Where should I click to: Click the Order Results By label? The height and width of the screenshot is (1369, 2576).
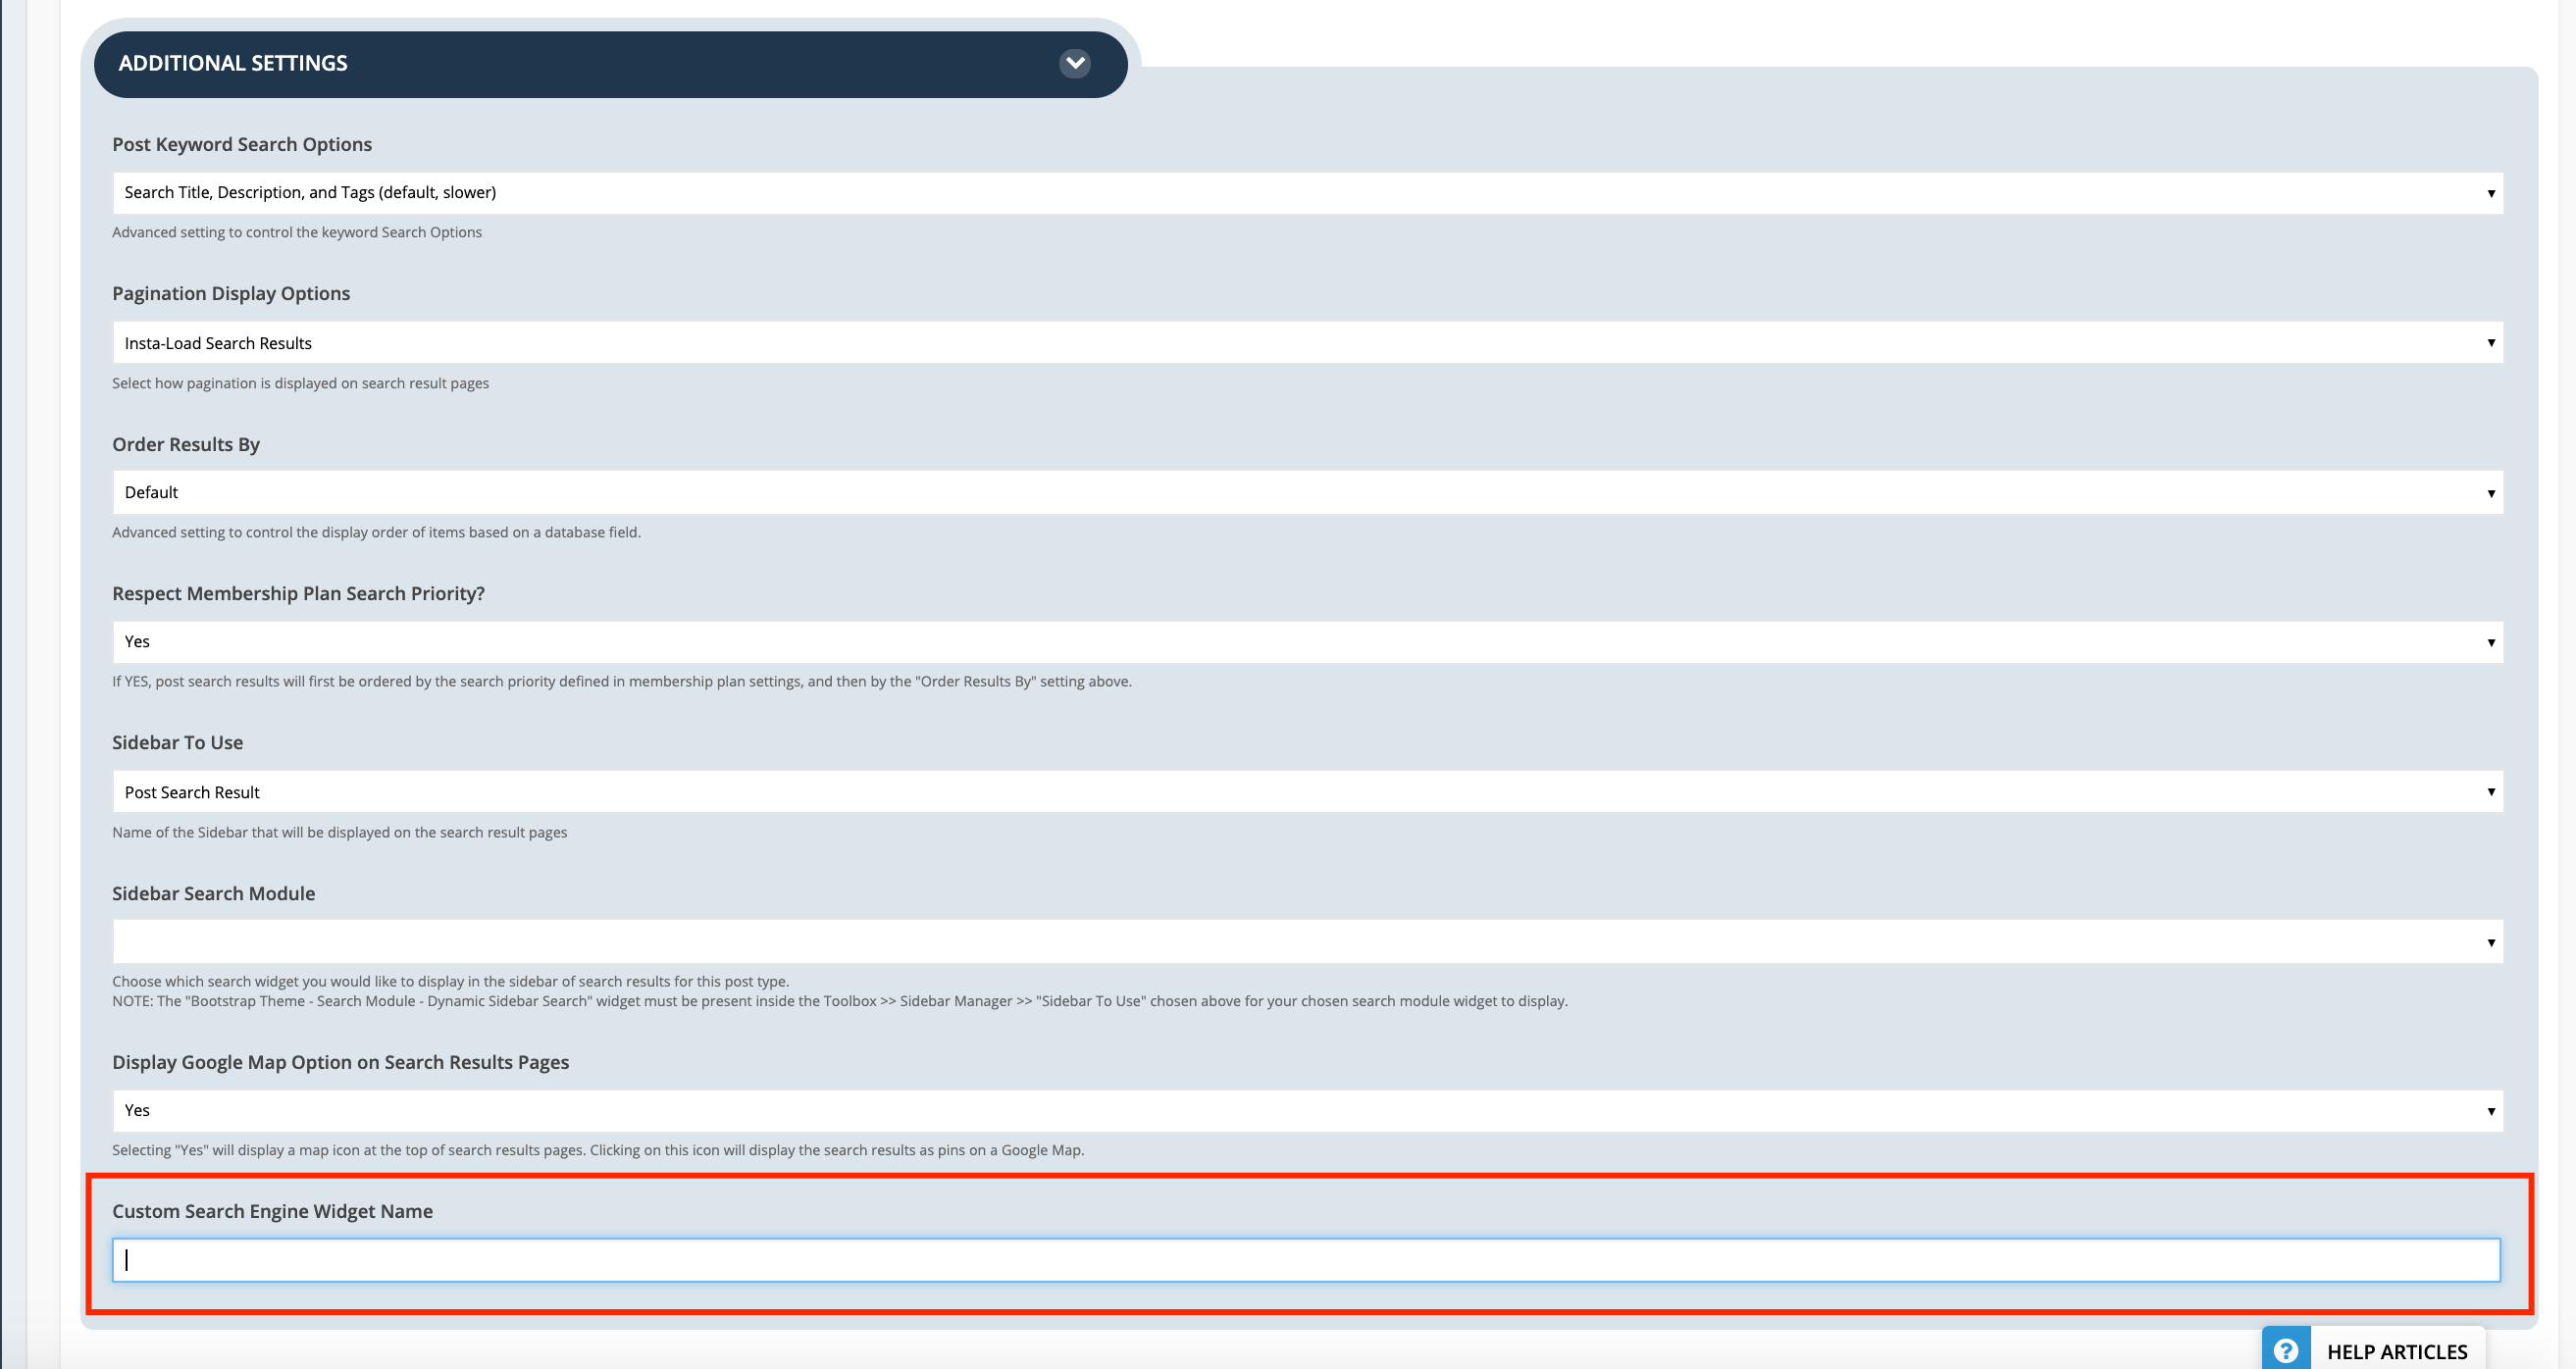tap(186, 444)
